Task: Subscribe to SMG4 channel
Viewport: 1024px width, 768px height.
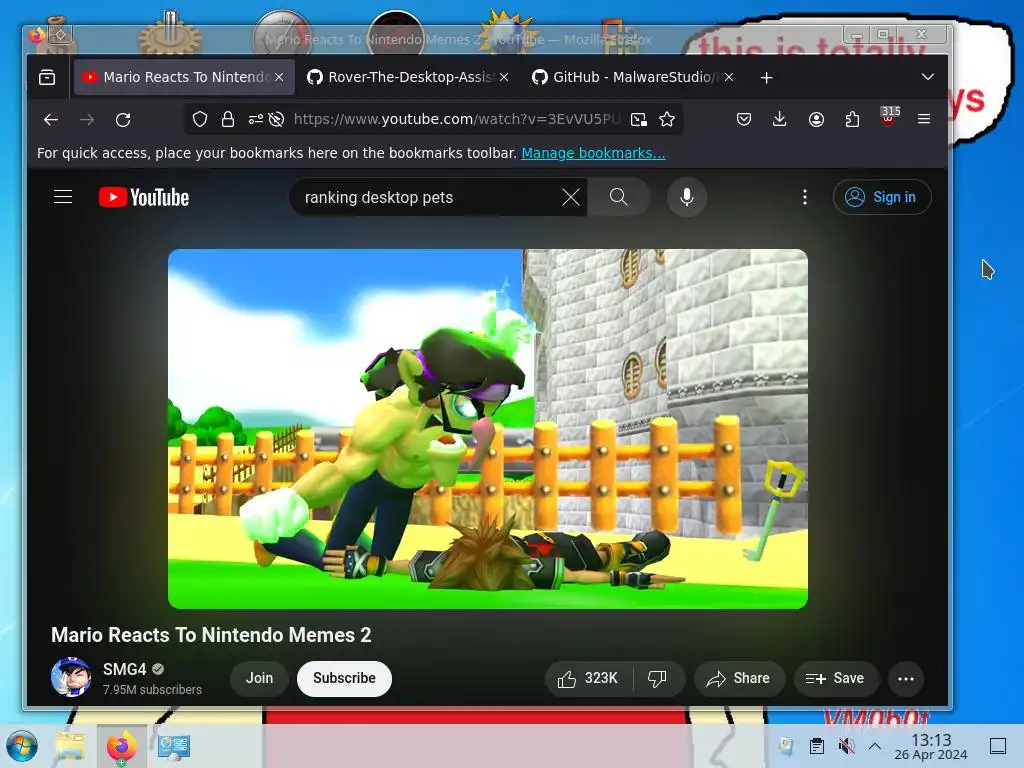Action: tap(344, 679)
